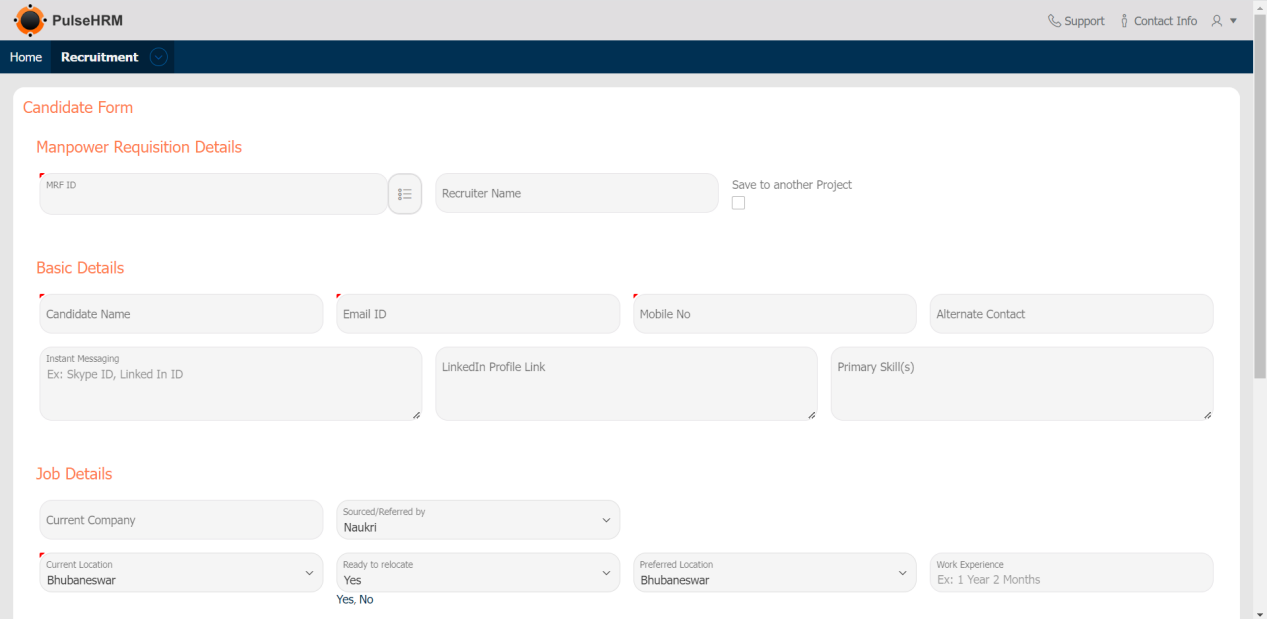Expand the Ready to relocate dropdown
Image resolution: width=1267 pixels, height=619 pixels.
(478, 573)
